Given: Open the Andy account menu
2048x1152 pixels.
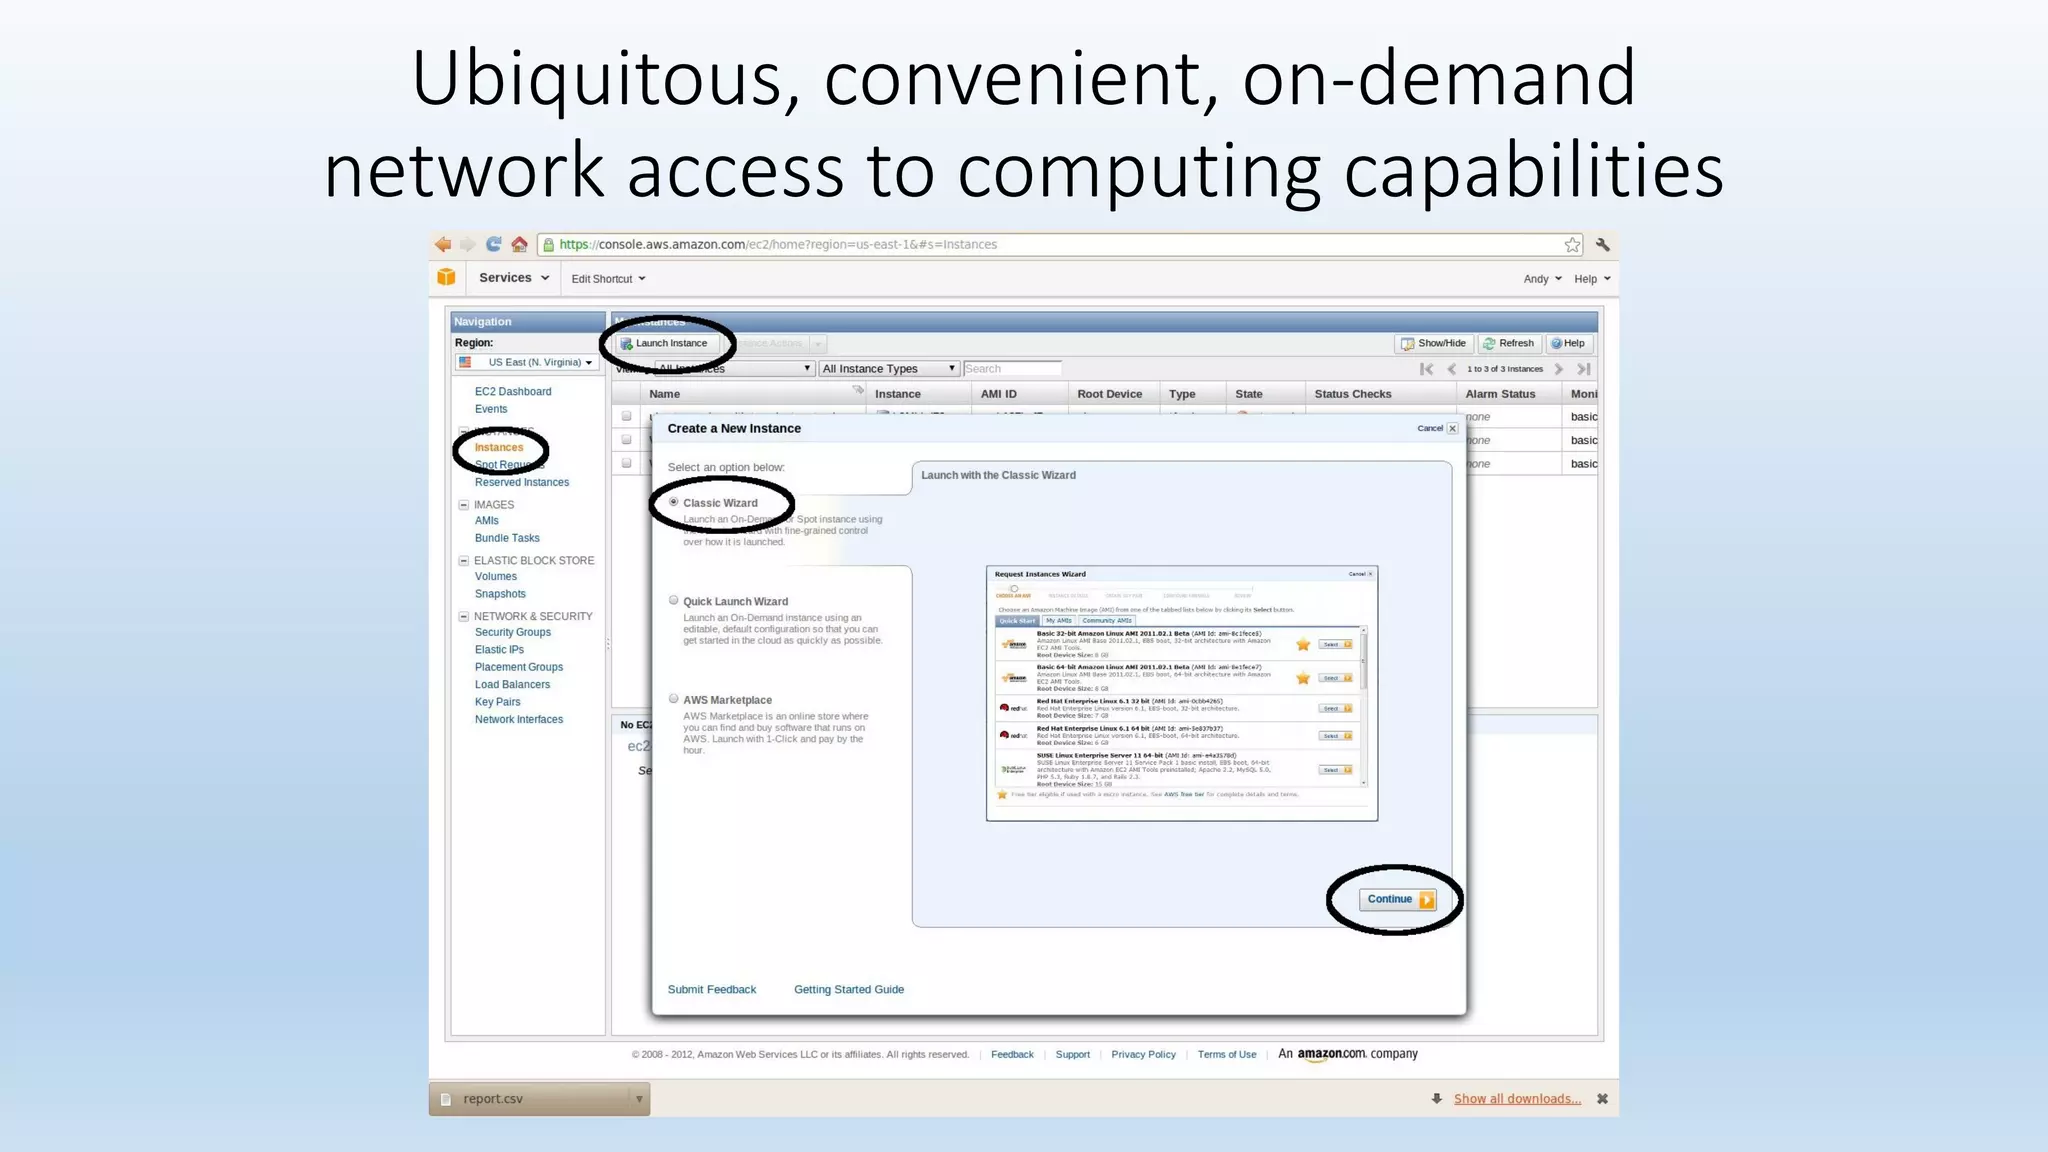Looking at the screenshot, I should [1542, 279].
